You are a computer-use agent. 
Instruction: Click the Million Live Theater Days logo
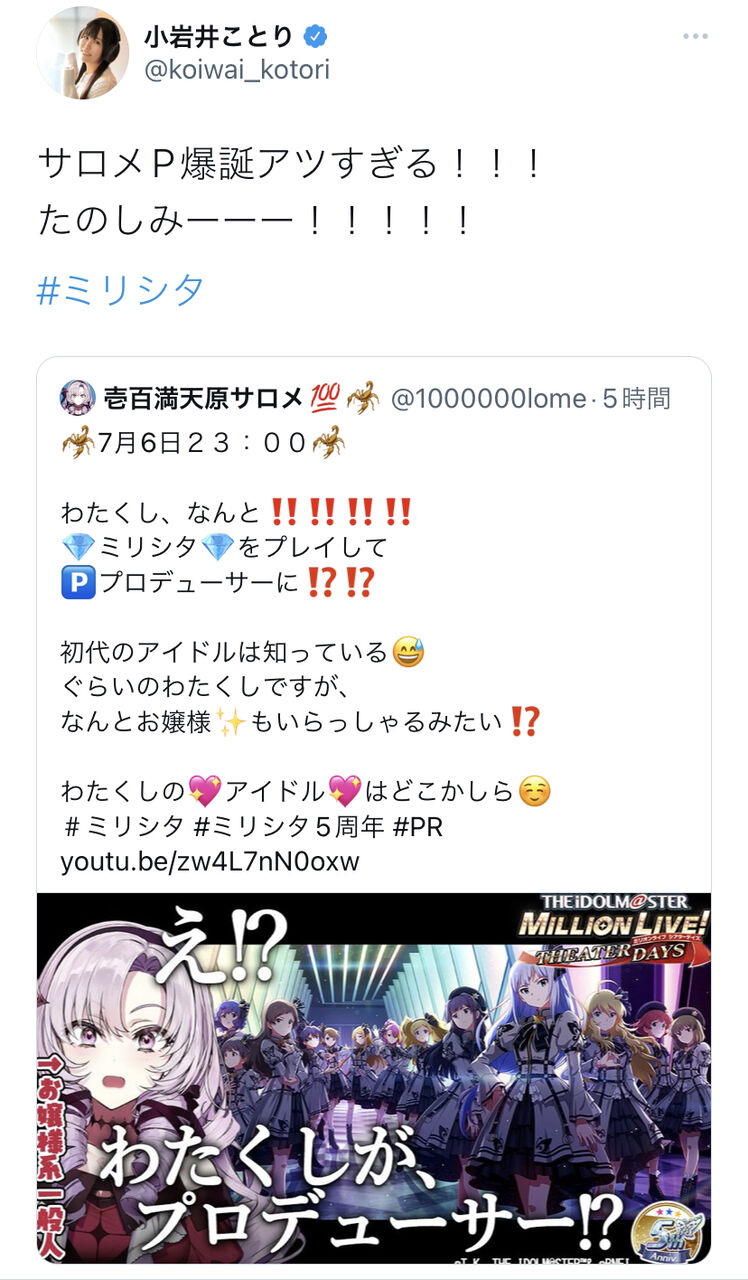pos(611,932)
